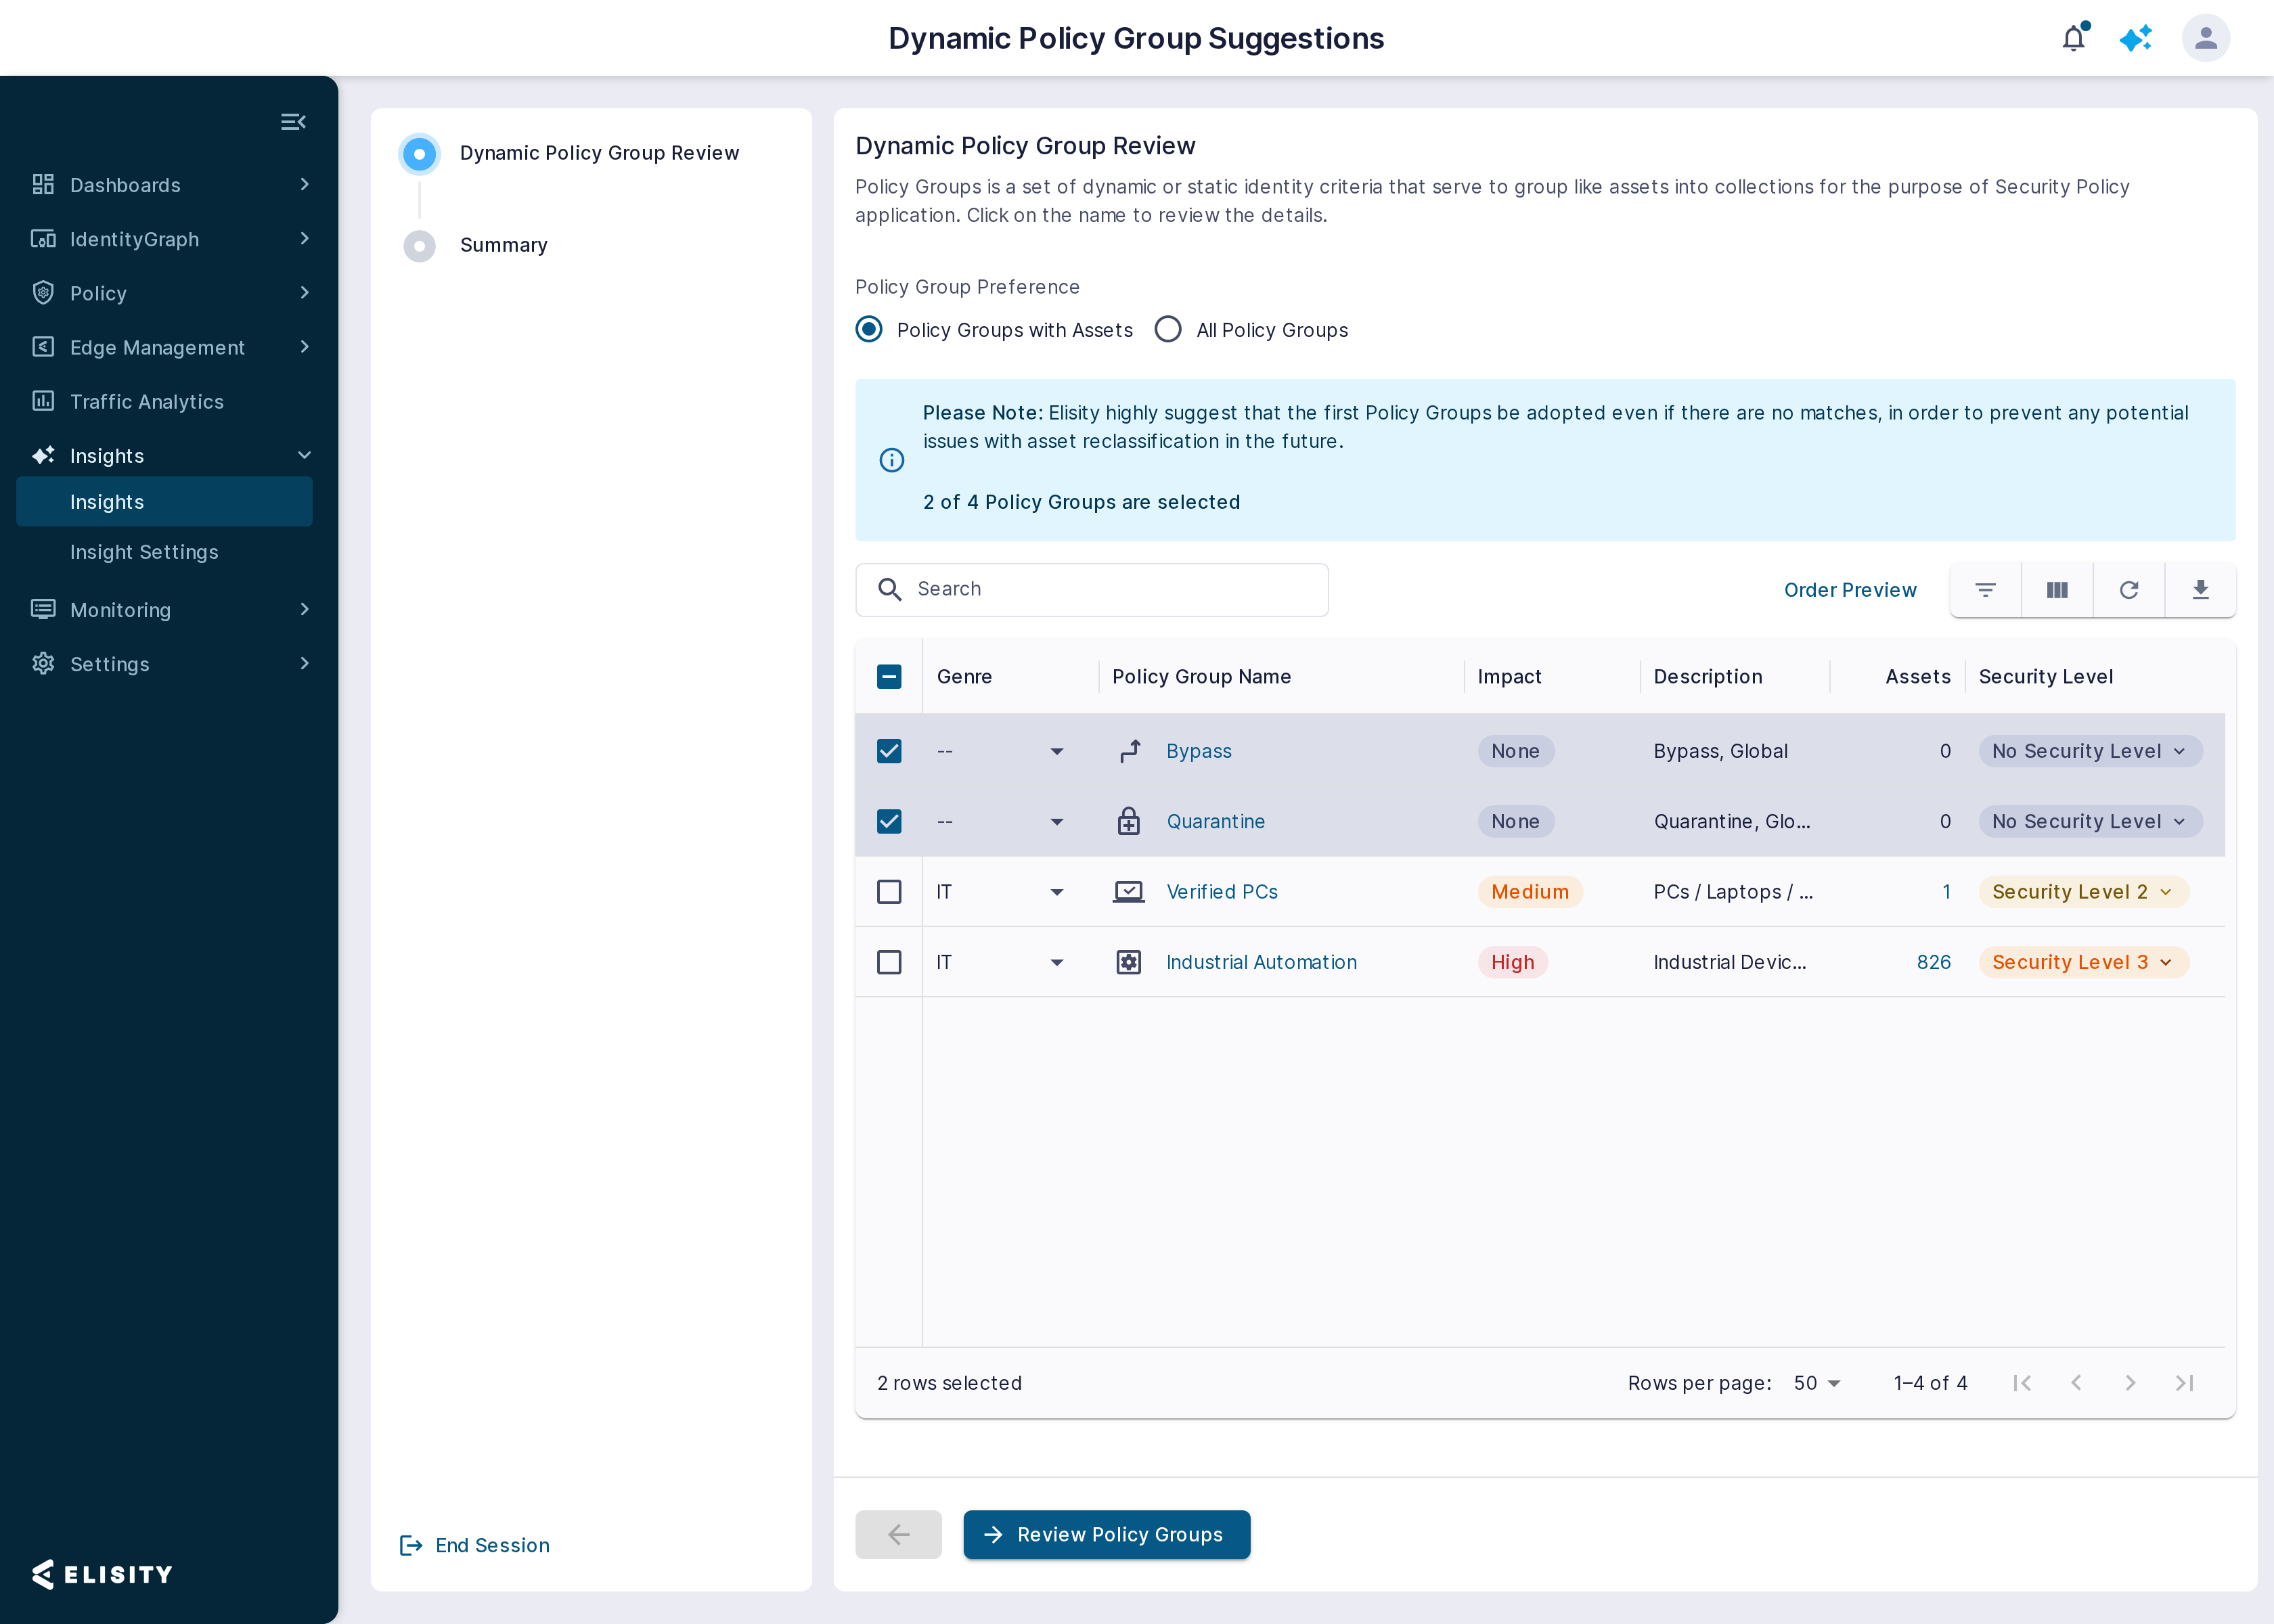
Task: Click the back arrow button
Action: [898, 1534]
